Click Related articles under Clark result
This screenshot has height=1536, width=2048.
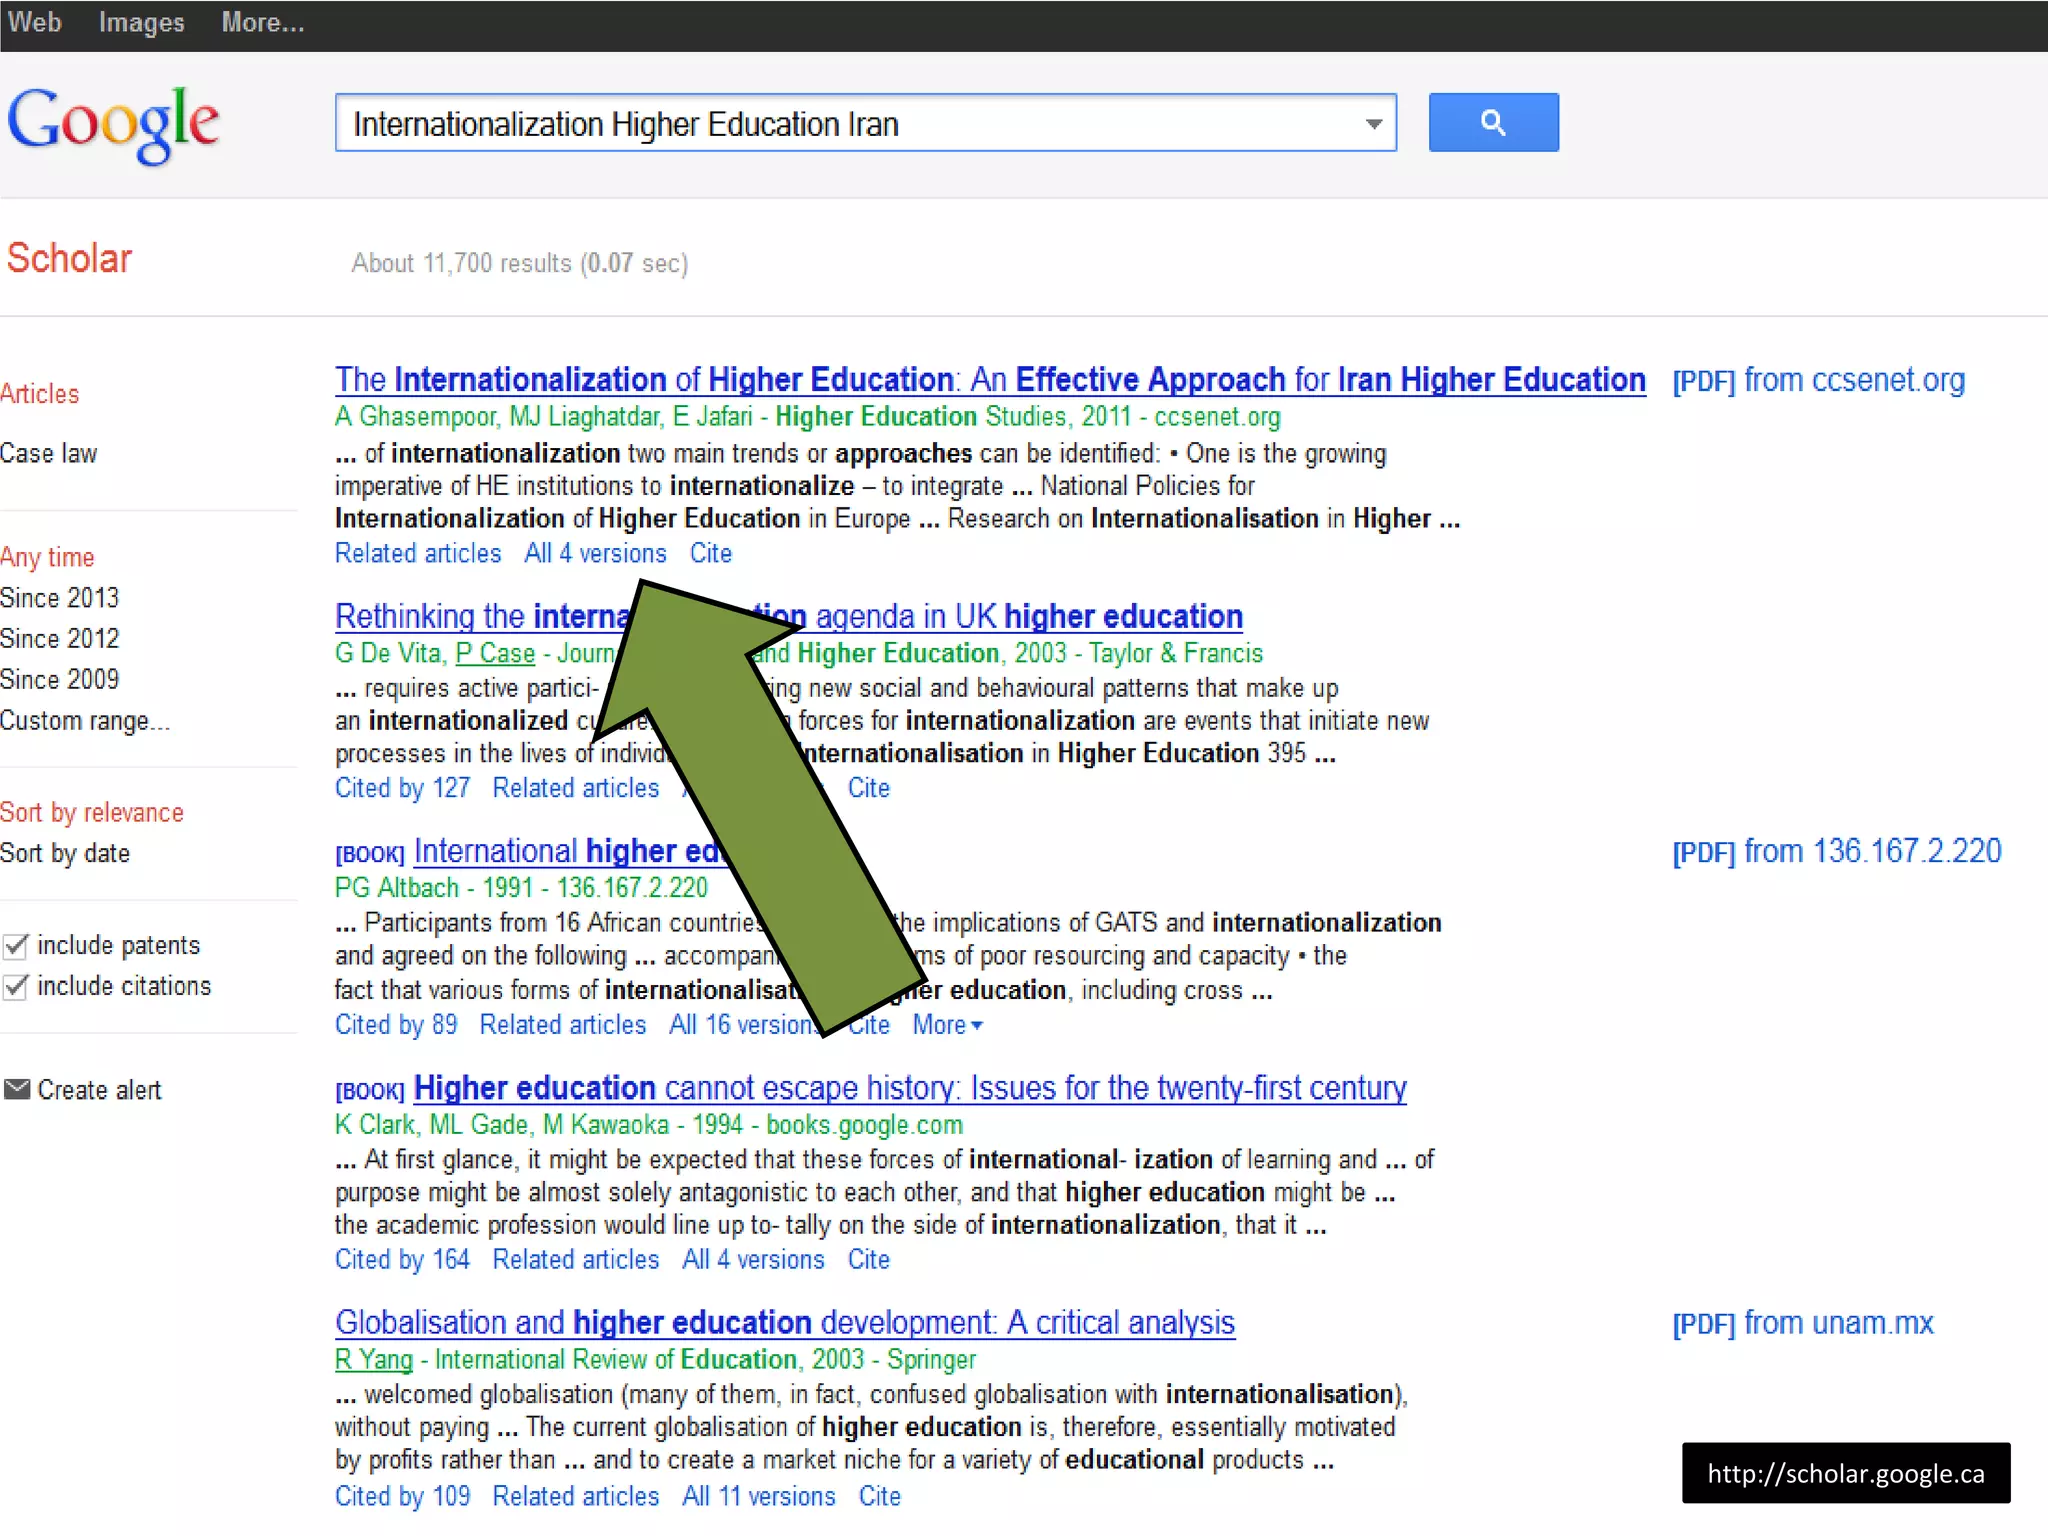point(576,1260)
